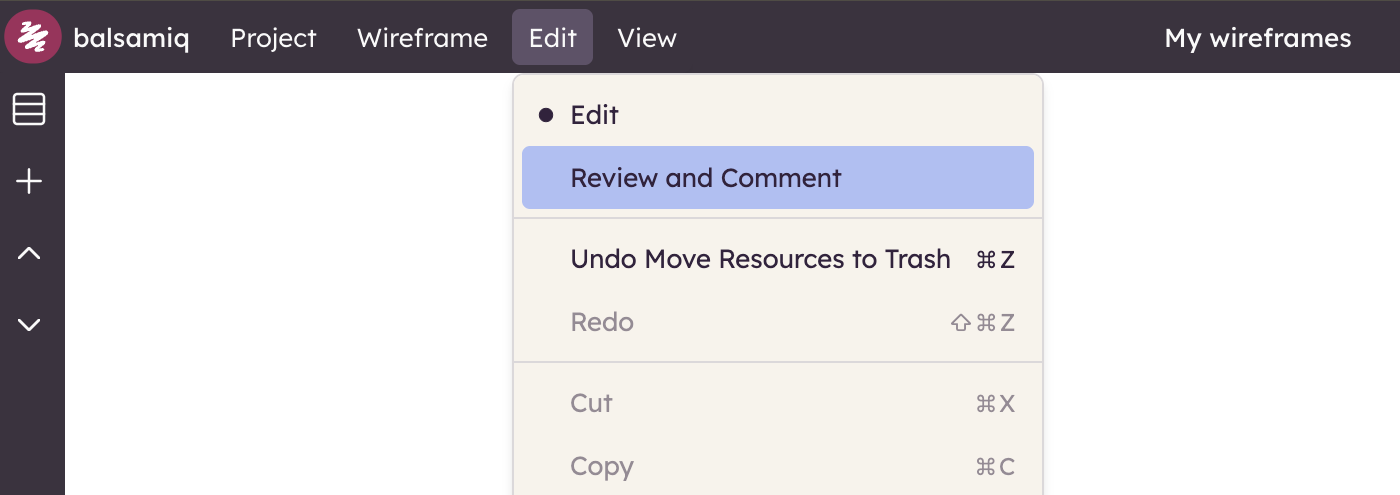This screenshot has height=495, width=1400.
Task: Go to next wireframe using down chevron
Action: click(29, 324)
